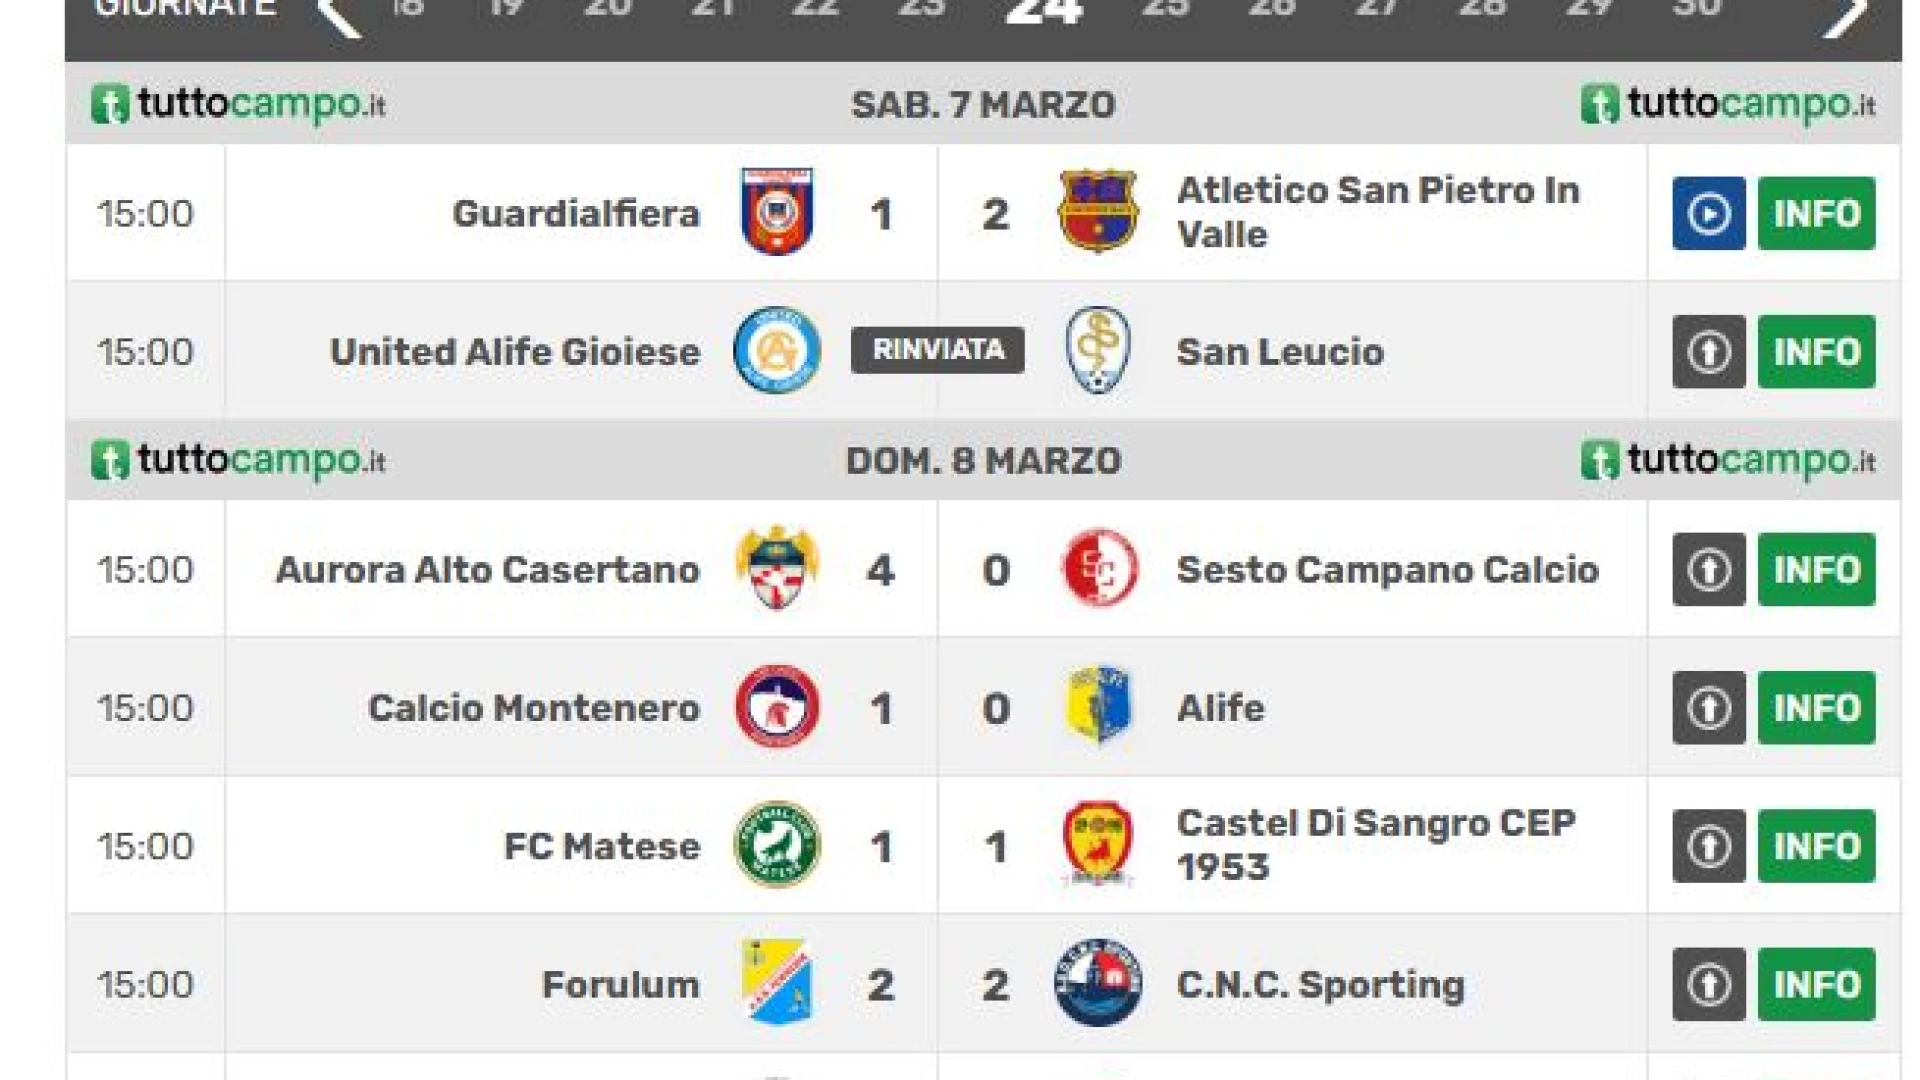Viewport: 1920px width, 1080px height.
Task: Go to next matchdays with right arrow
Action: 1845,14
